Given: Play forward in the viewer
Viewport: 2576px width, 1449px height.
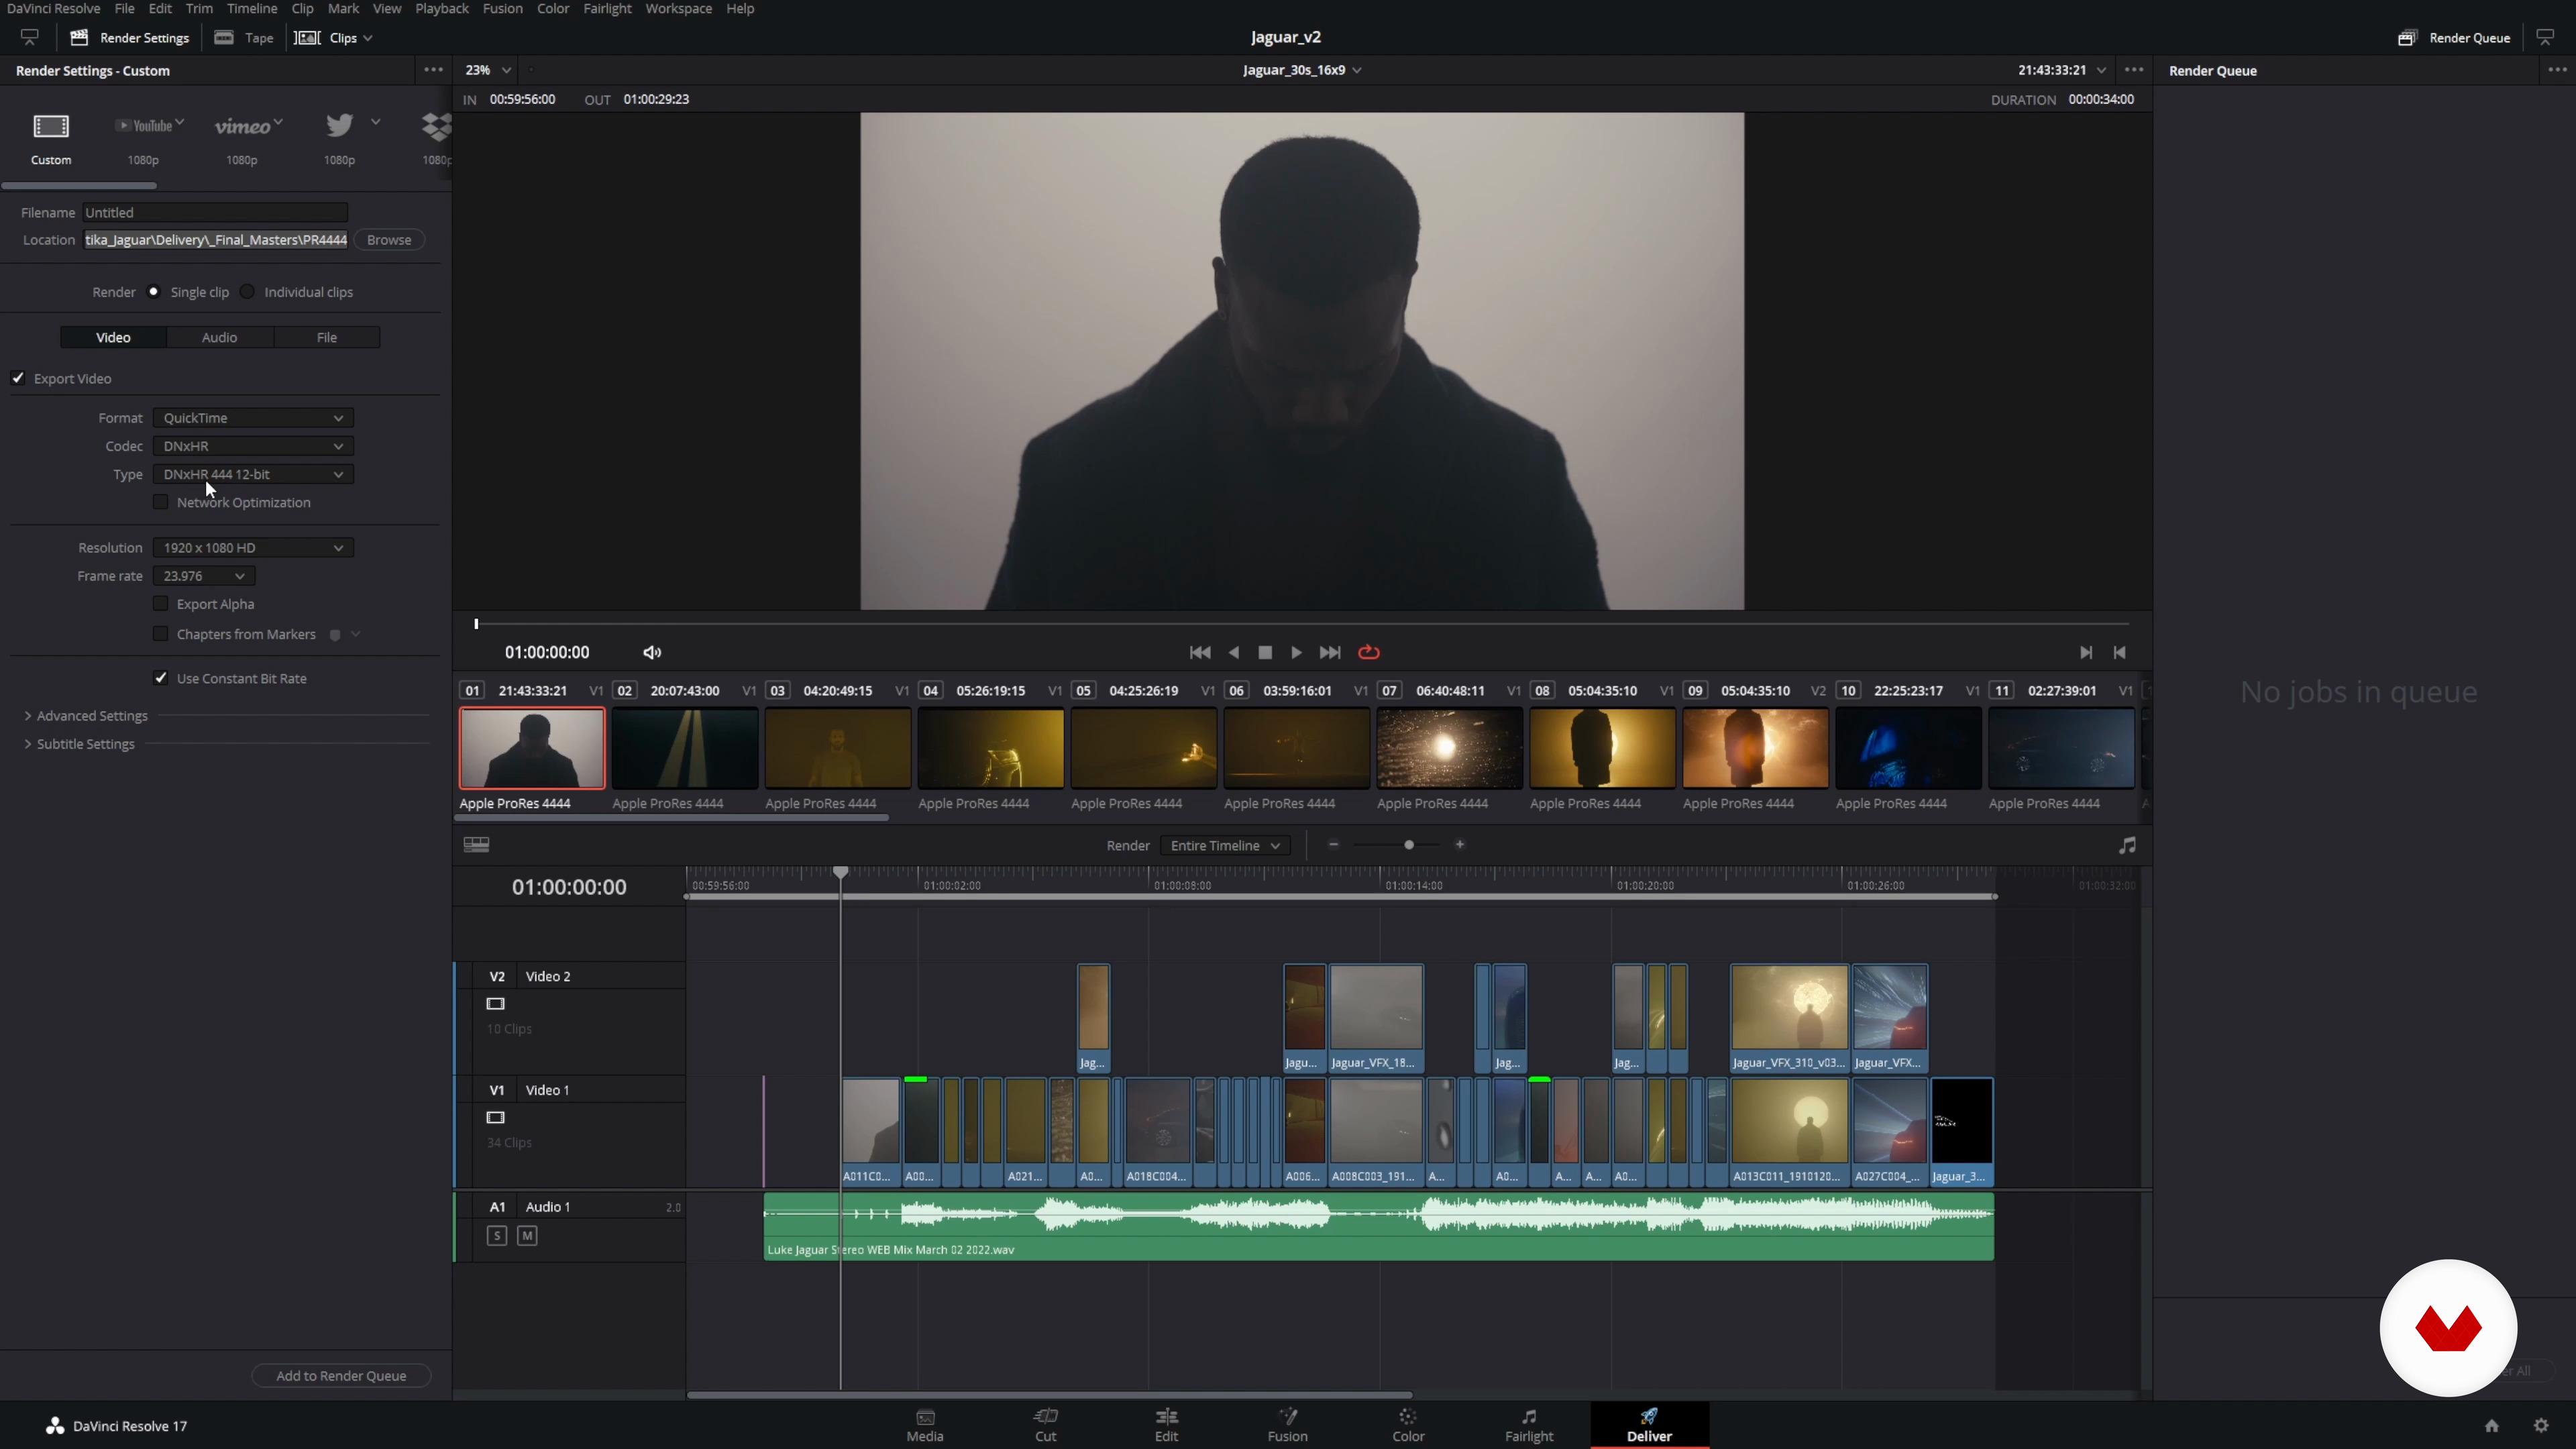Looking at the screenshot, I should pos(1296,653).
